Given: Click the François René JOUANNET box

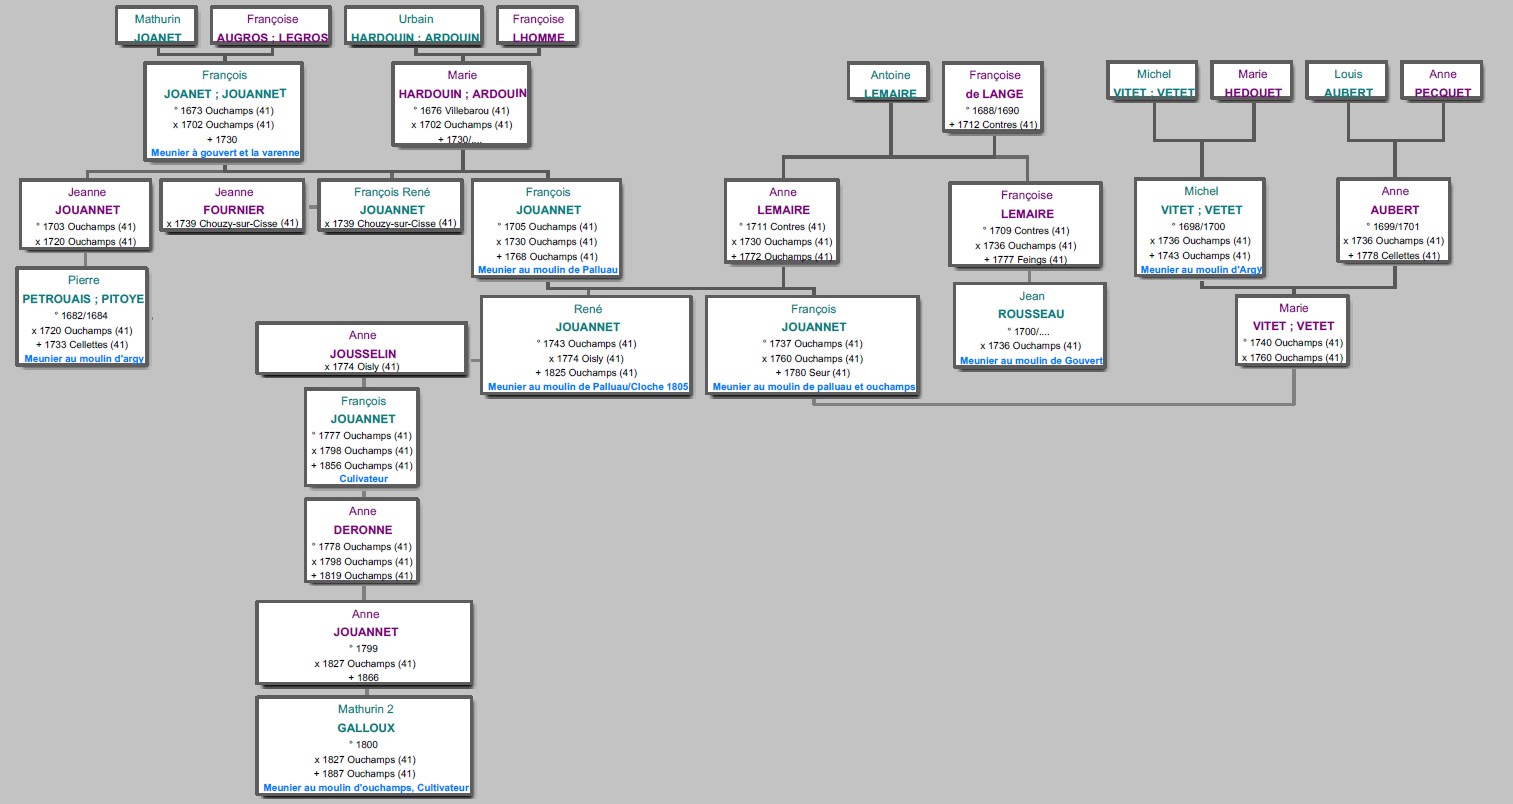Looking at the screenshot, I should 391,206.
